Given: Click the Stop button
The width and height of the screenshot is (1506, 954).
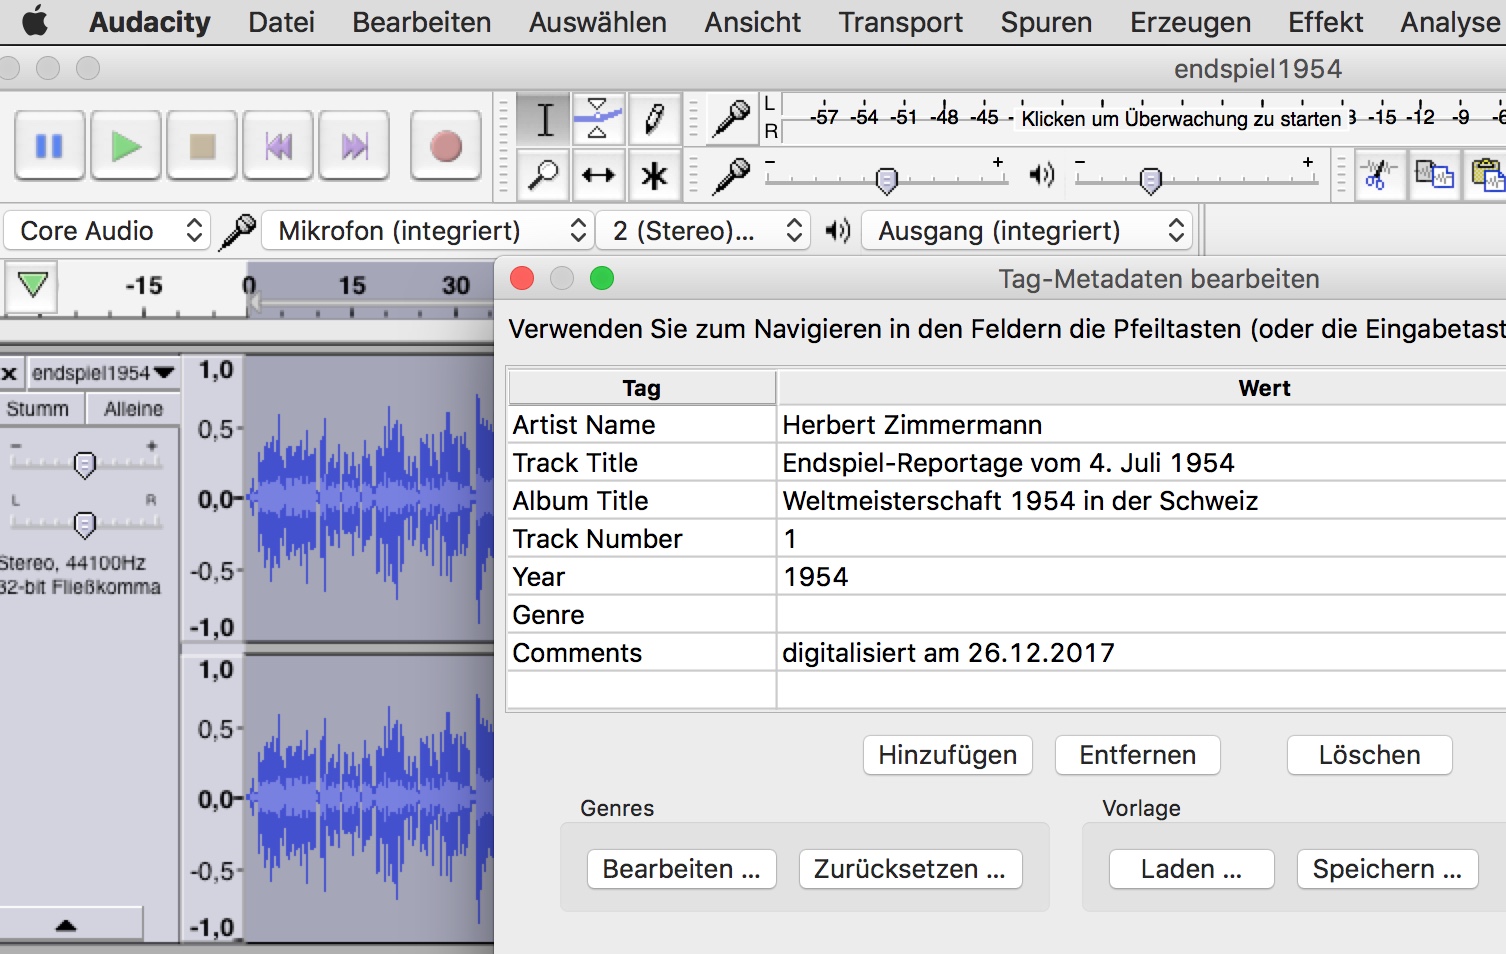Looking at the screenshot, I should (x=202, y=146).
